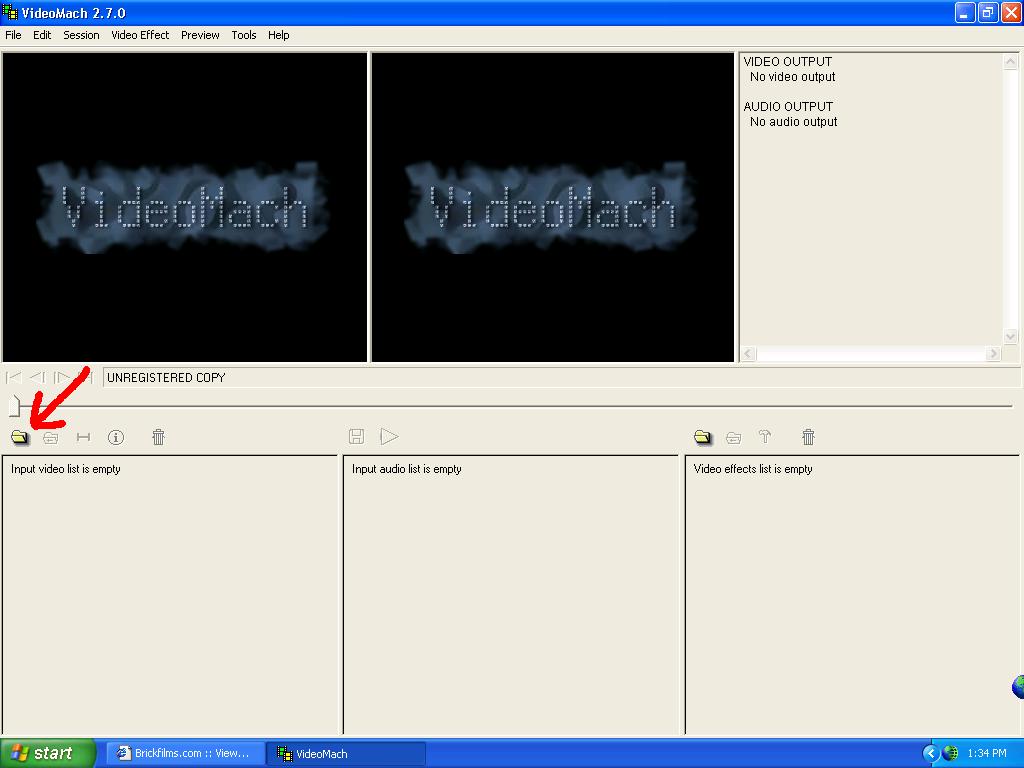Open the File menu
The width and height of the screenshot is (1024, 768).
point(13,35)
